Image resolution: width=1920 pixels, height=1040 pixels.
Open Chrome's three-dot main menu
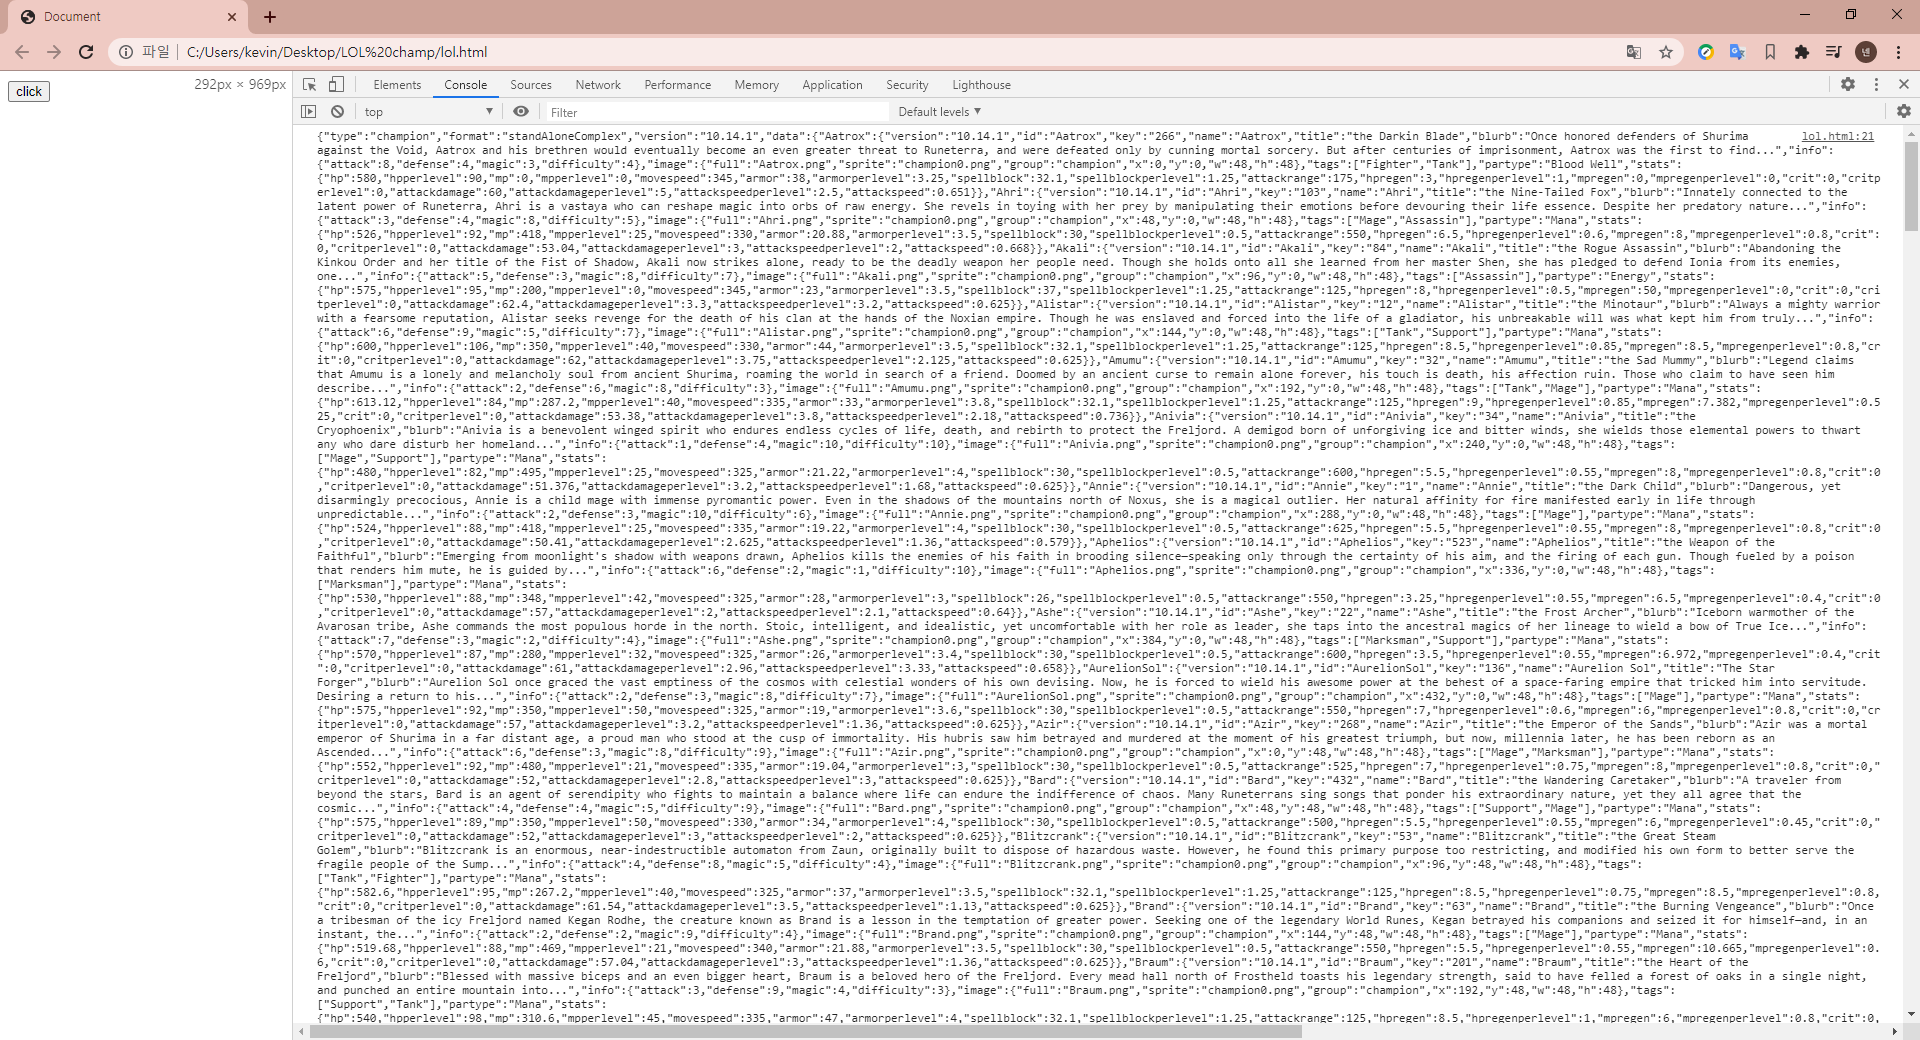(1898, 52)
